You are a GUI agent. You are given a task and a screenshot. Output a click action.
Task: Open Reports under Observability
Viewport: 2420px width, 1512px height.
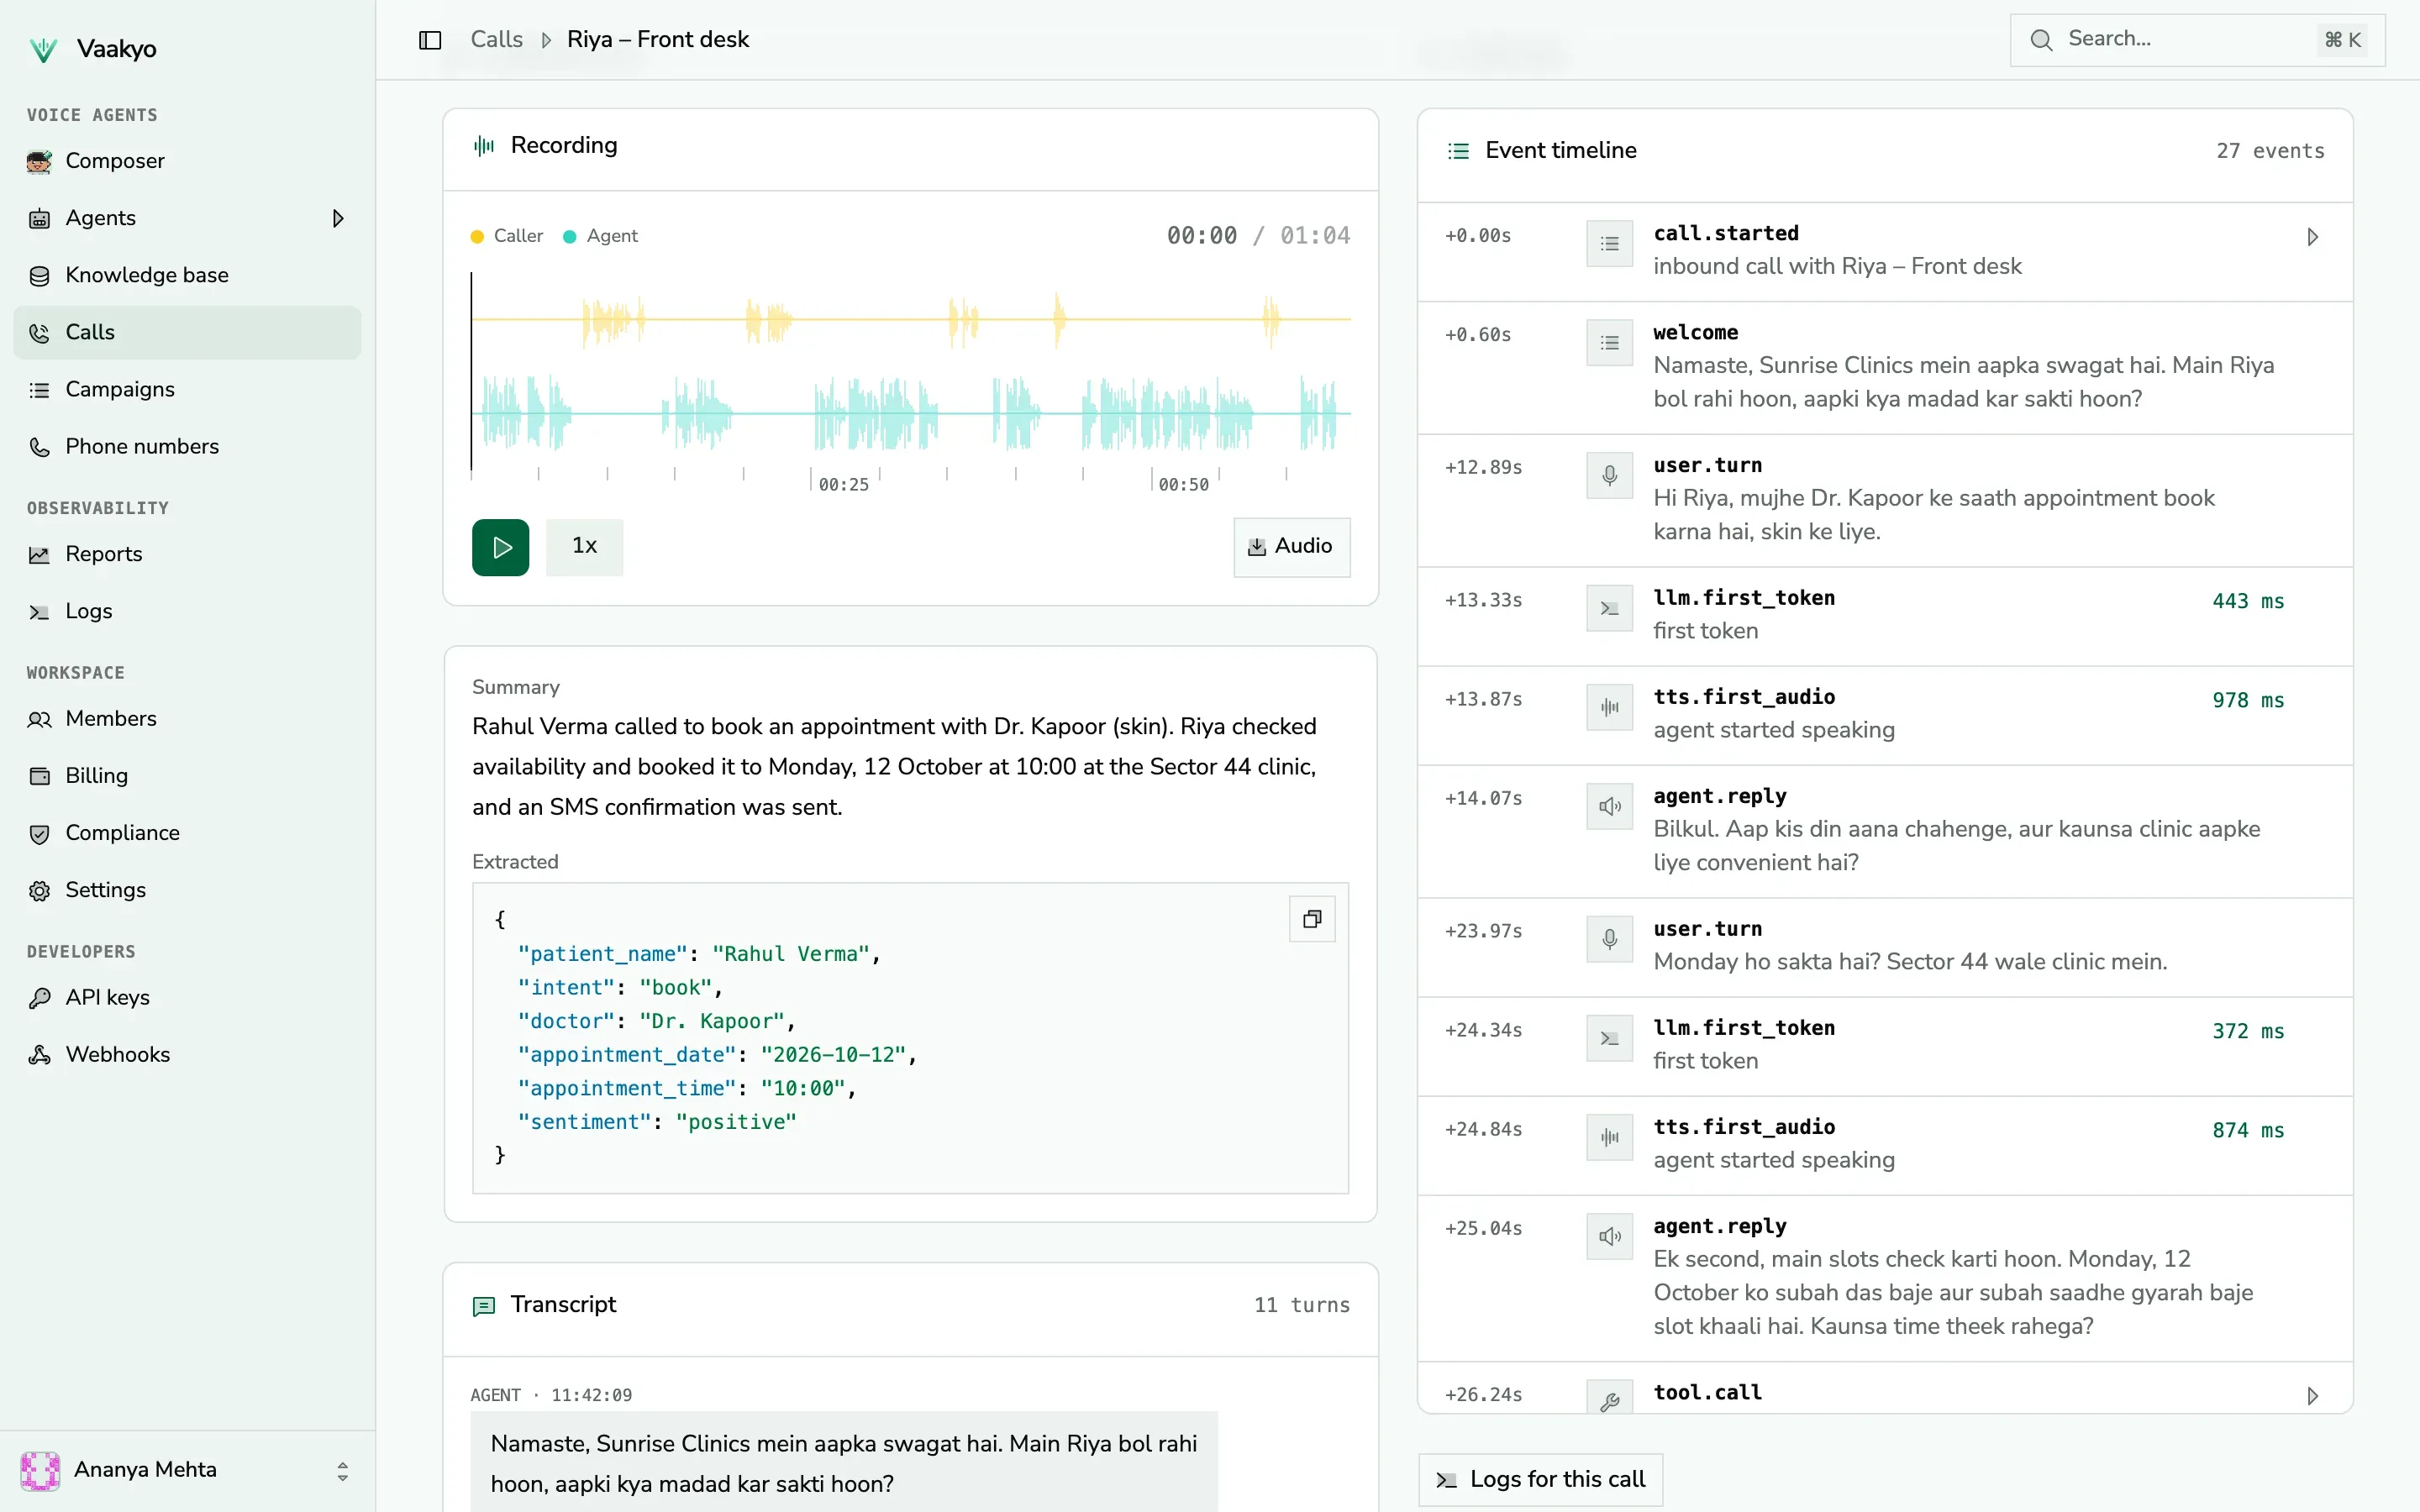(x=187, y=554)
